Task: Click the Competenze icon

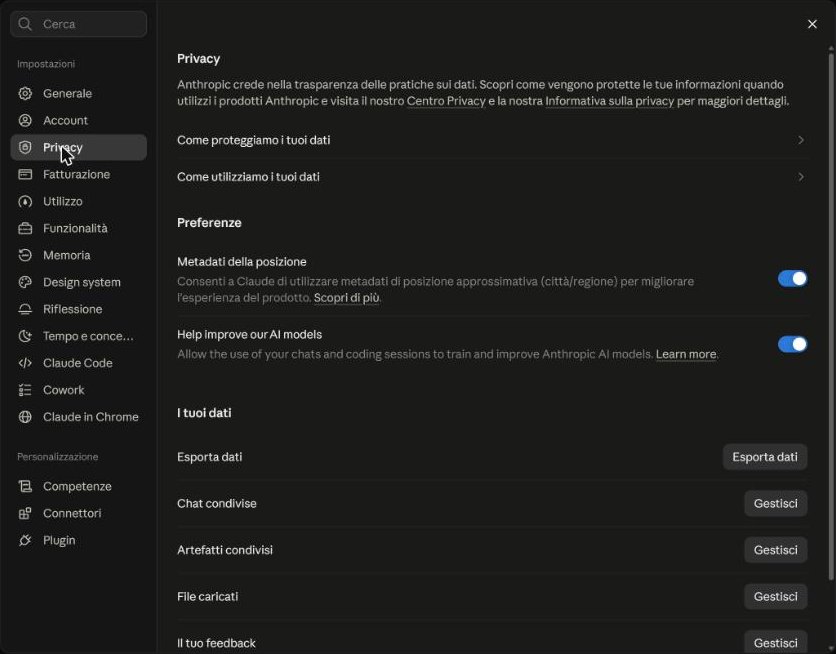Action: click(25, 486)
